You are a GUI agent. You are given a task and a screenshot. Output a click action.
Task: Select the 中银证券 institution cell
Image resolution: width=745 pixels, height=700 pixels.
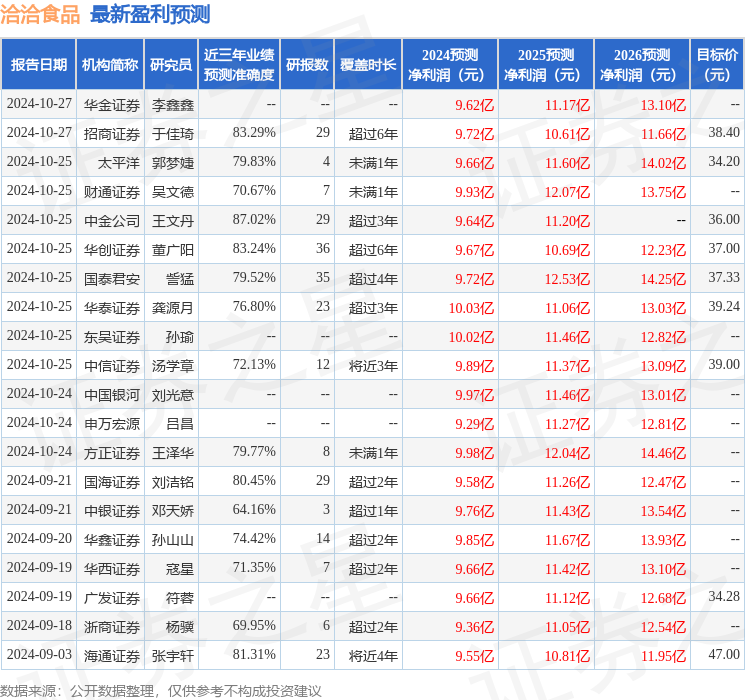click(112, 511)
